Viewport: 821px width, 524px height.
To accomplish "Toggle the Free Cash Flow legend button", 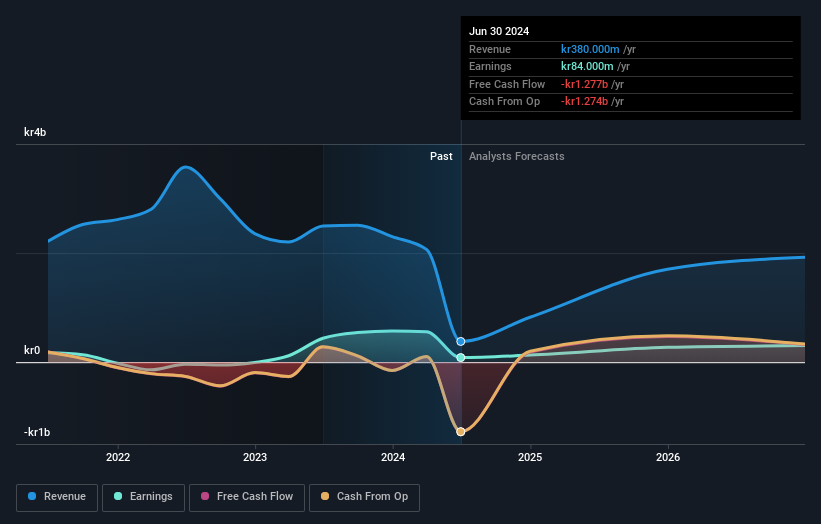I will (x=247, y=497).
